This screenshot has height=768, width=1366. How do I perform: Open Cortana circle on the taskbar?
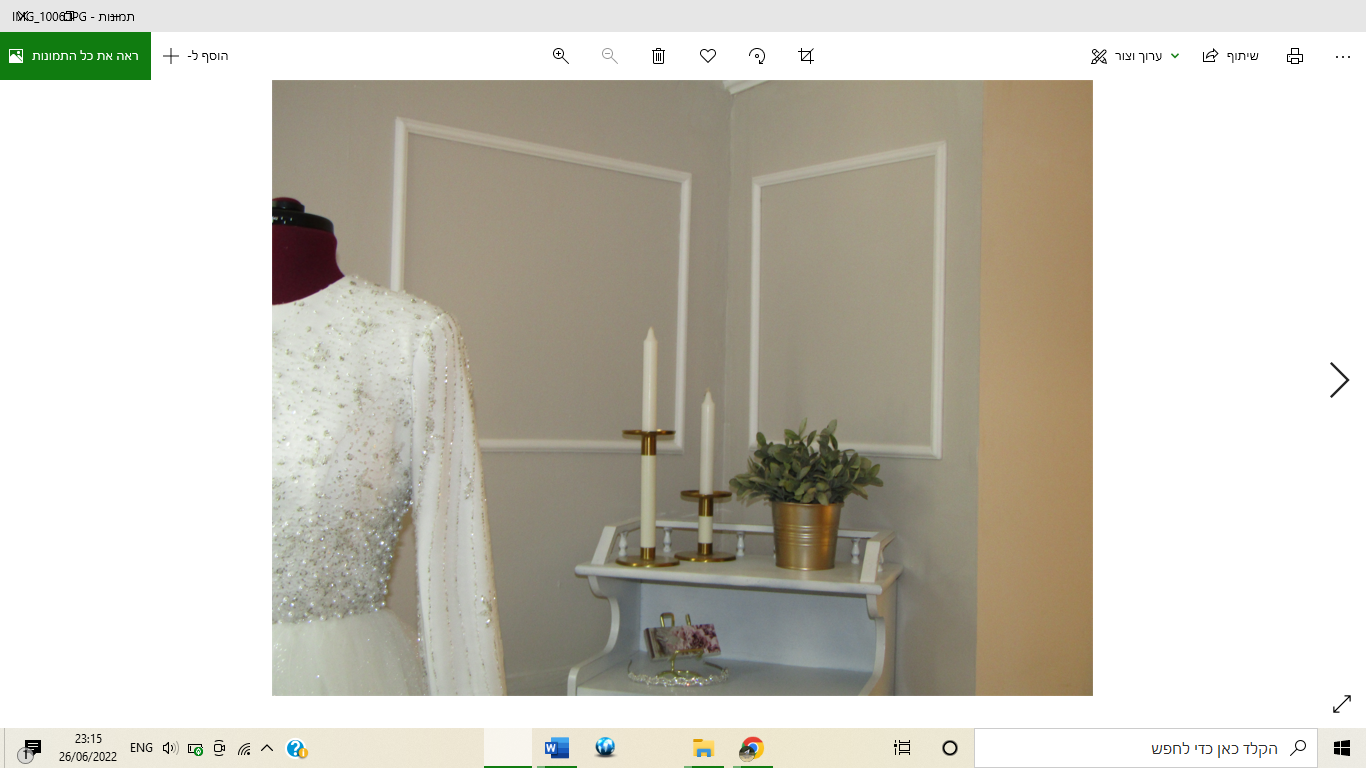[x=950, y=748]
